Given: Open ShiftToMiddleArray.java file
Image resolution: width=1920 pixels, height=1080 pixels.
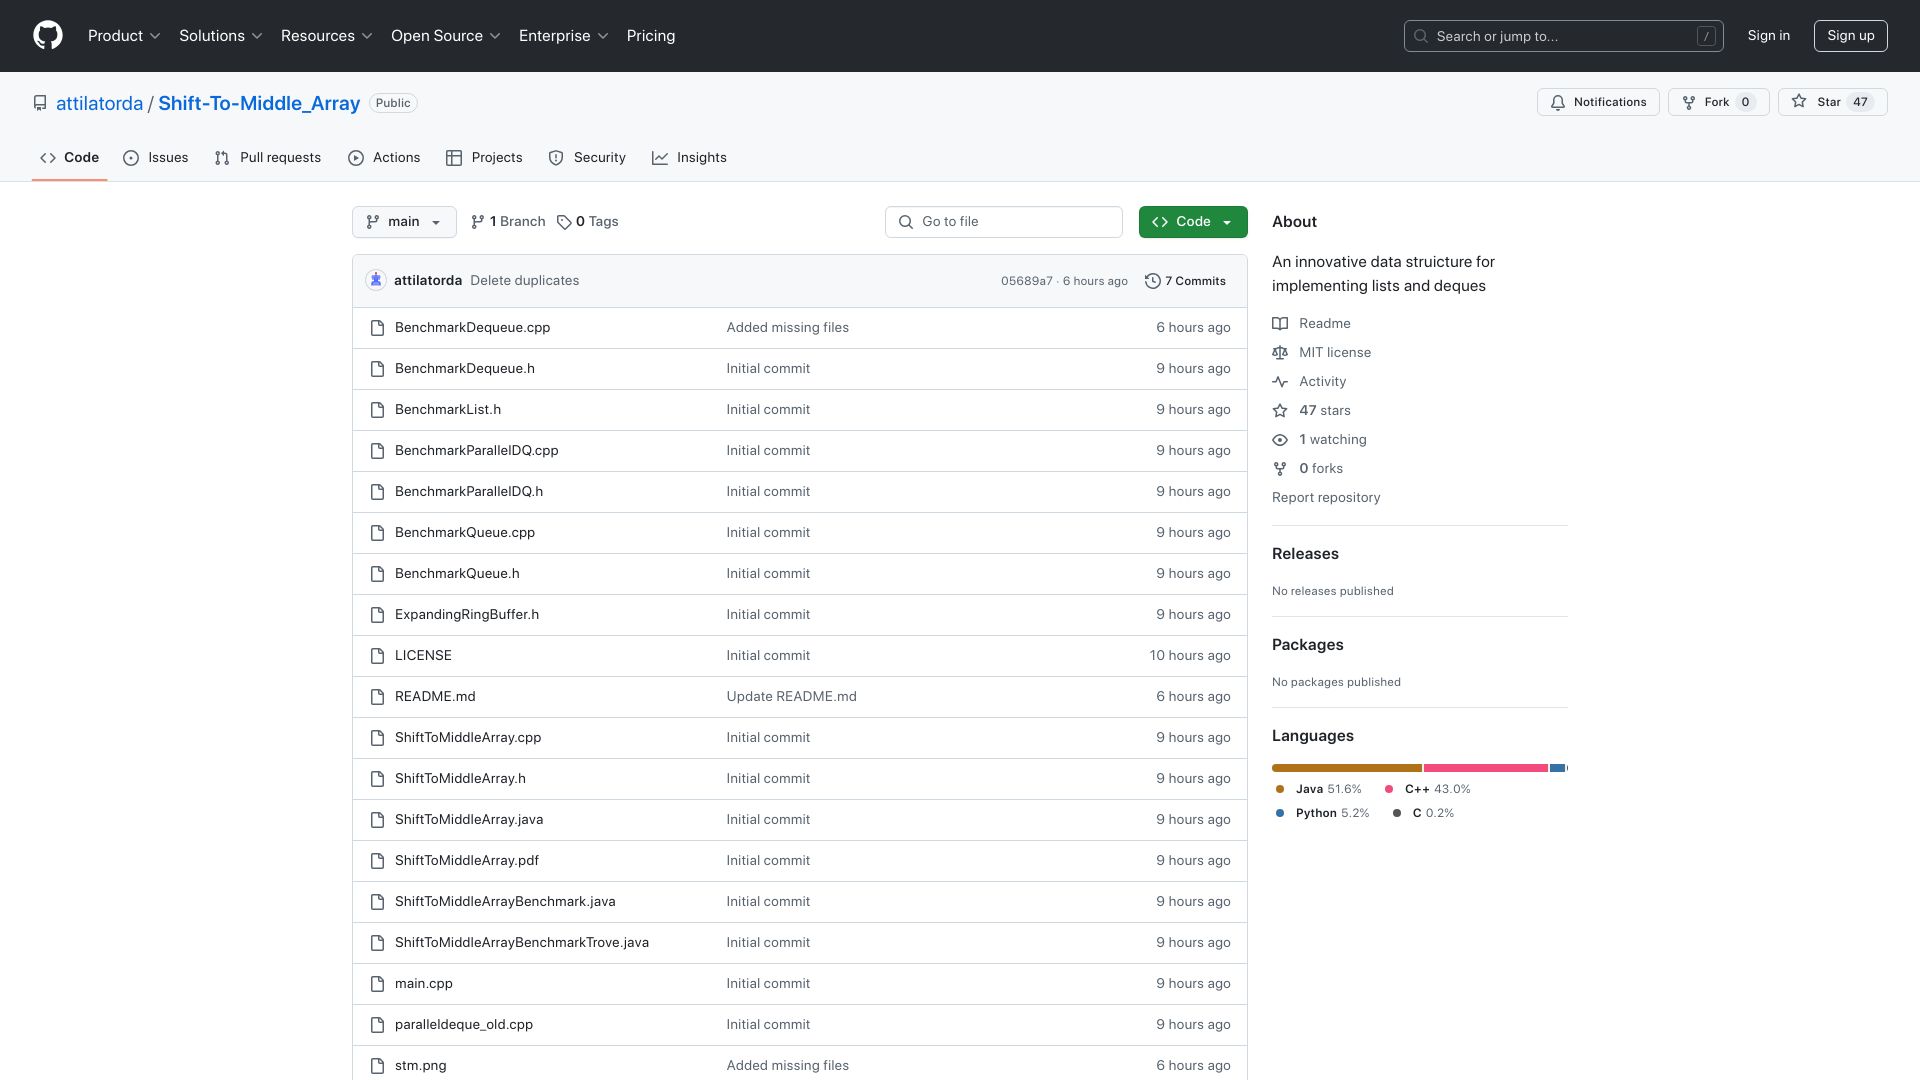Looking at the screenshot, I should (469, 820).
